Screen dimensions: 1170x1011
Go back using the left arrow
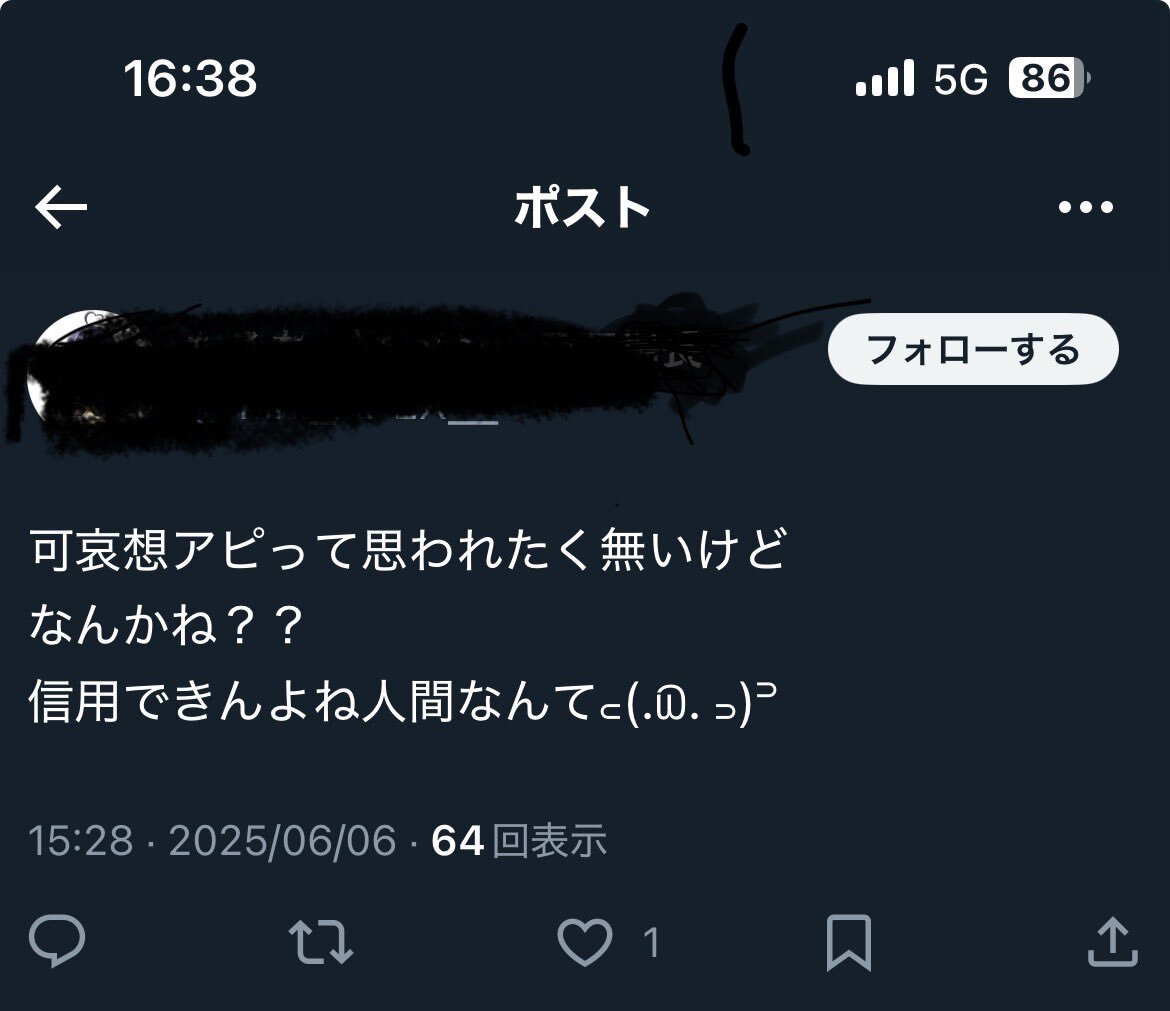(x=61, y=207)
